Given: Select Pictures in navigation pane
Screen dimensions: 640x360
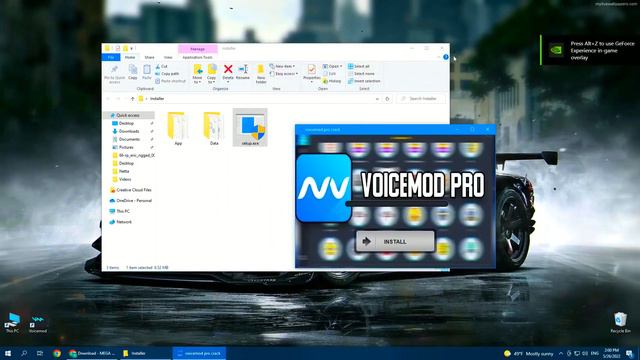Looking at the screenshot, I should (126, 147).
